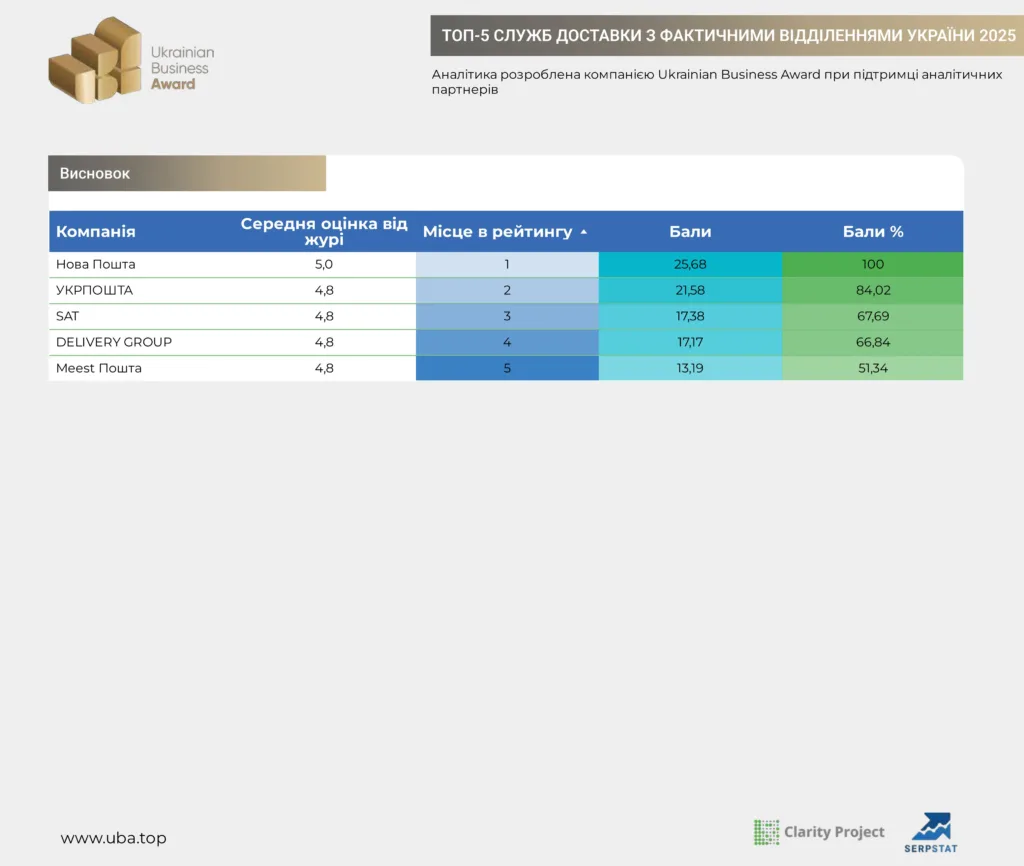Sort table by Компанія column header
This screenshot has width=1024, height=866.
tap(96, 231)
